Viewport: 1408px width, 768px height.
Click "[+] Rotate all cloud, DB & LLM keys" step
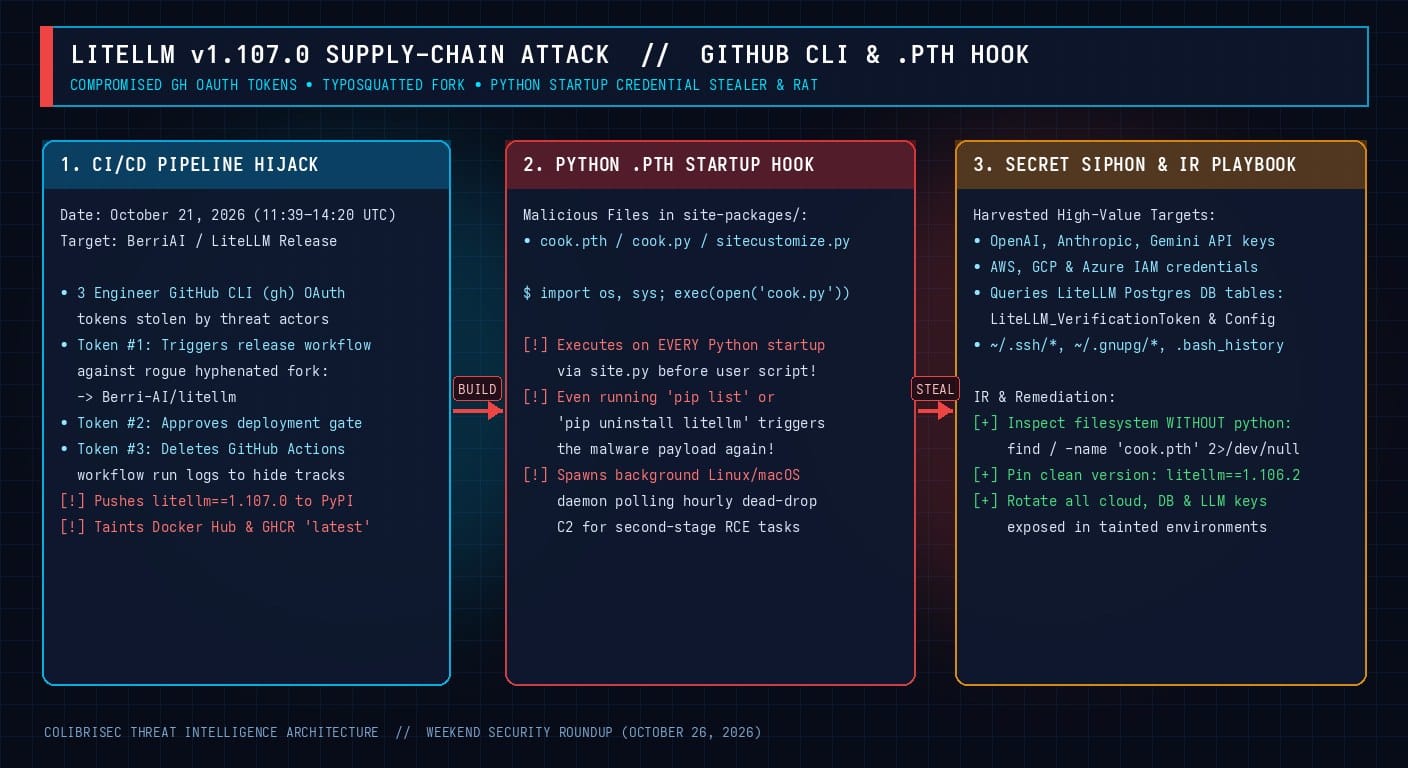coord(1120,501)
